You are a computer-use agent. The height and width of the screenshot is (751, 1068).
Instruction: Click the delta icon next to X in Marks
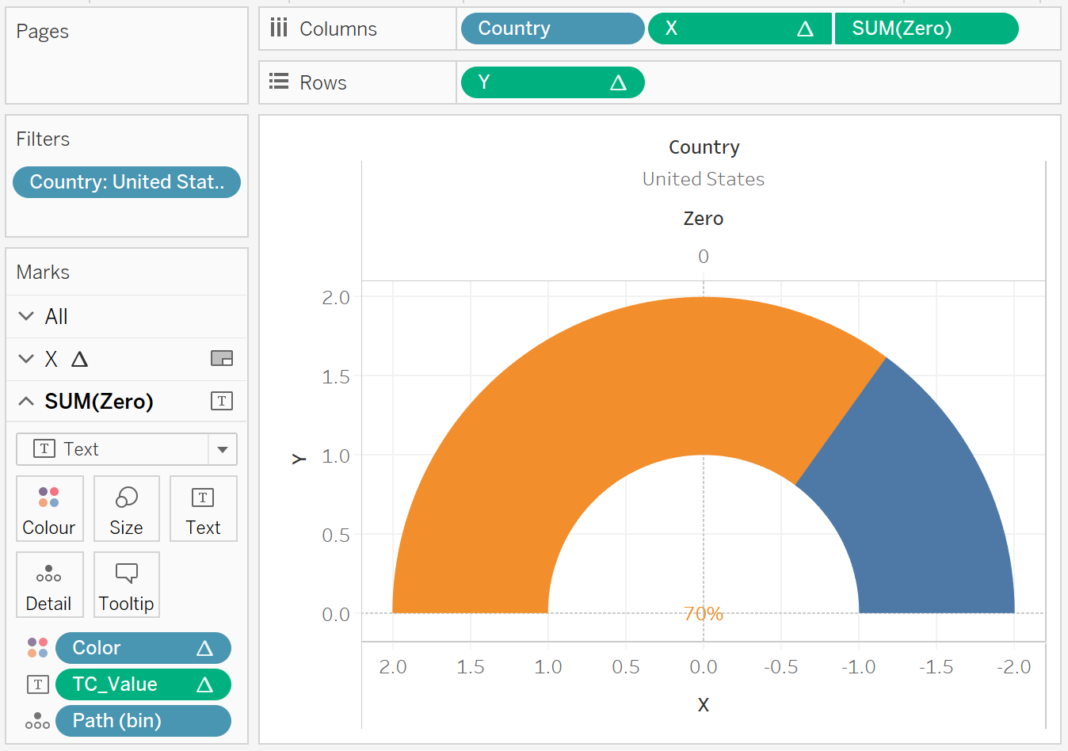coord(80,359)
